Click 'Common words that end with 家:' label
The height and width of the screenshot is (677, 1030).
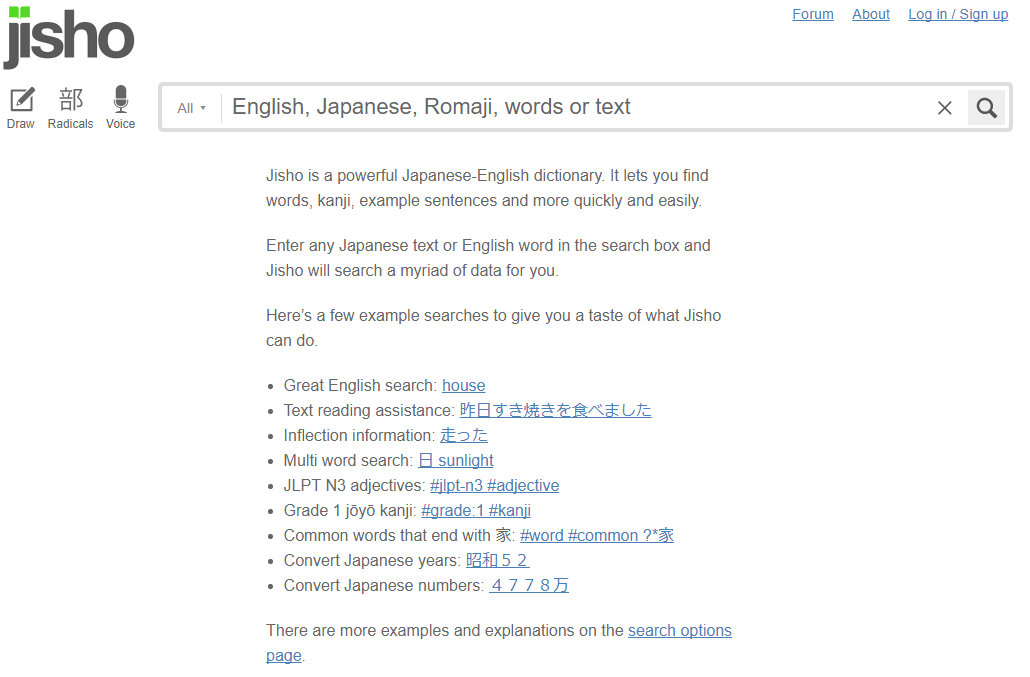(x=399, y=536)
